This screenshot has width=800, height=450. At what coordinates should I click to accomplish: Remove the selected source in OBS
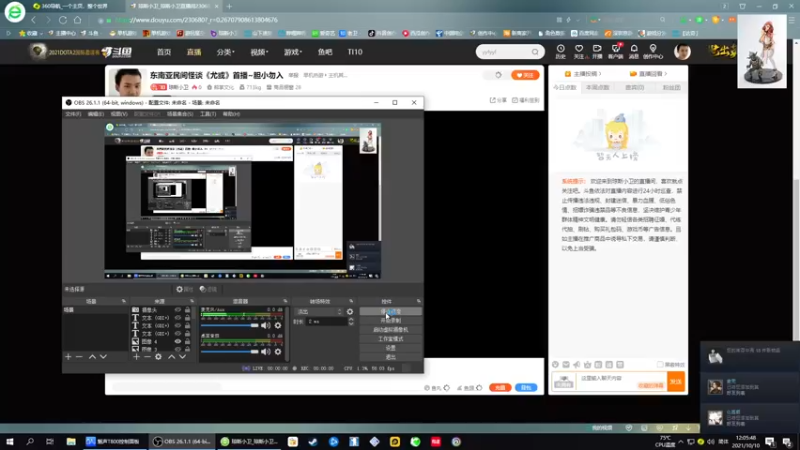147,357
